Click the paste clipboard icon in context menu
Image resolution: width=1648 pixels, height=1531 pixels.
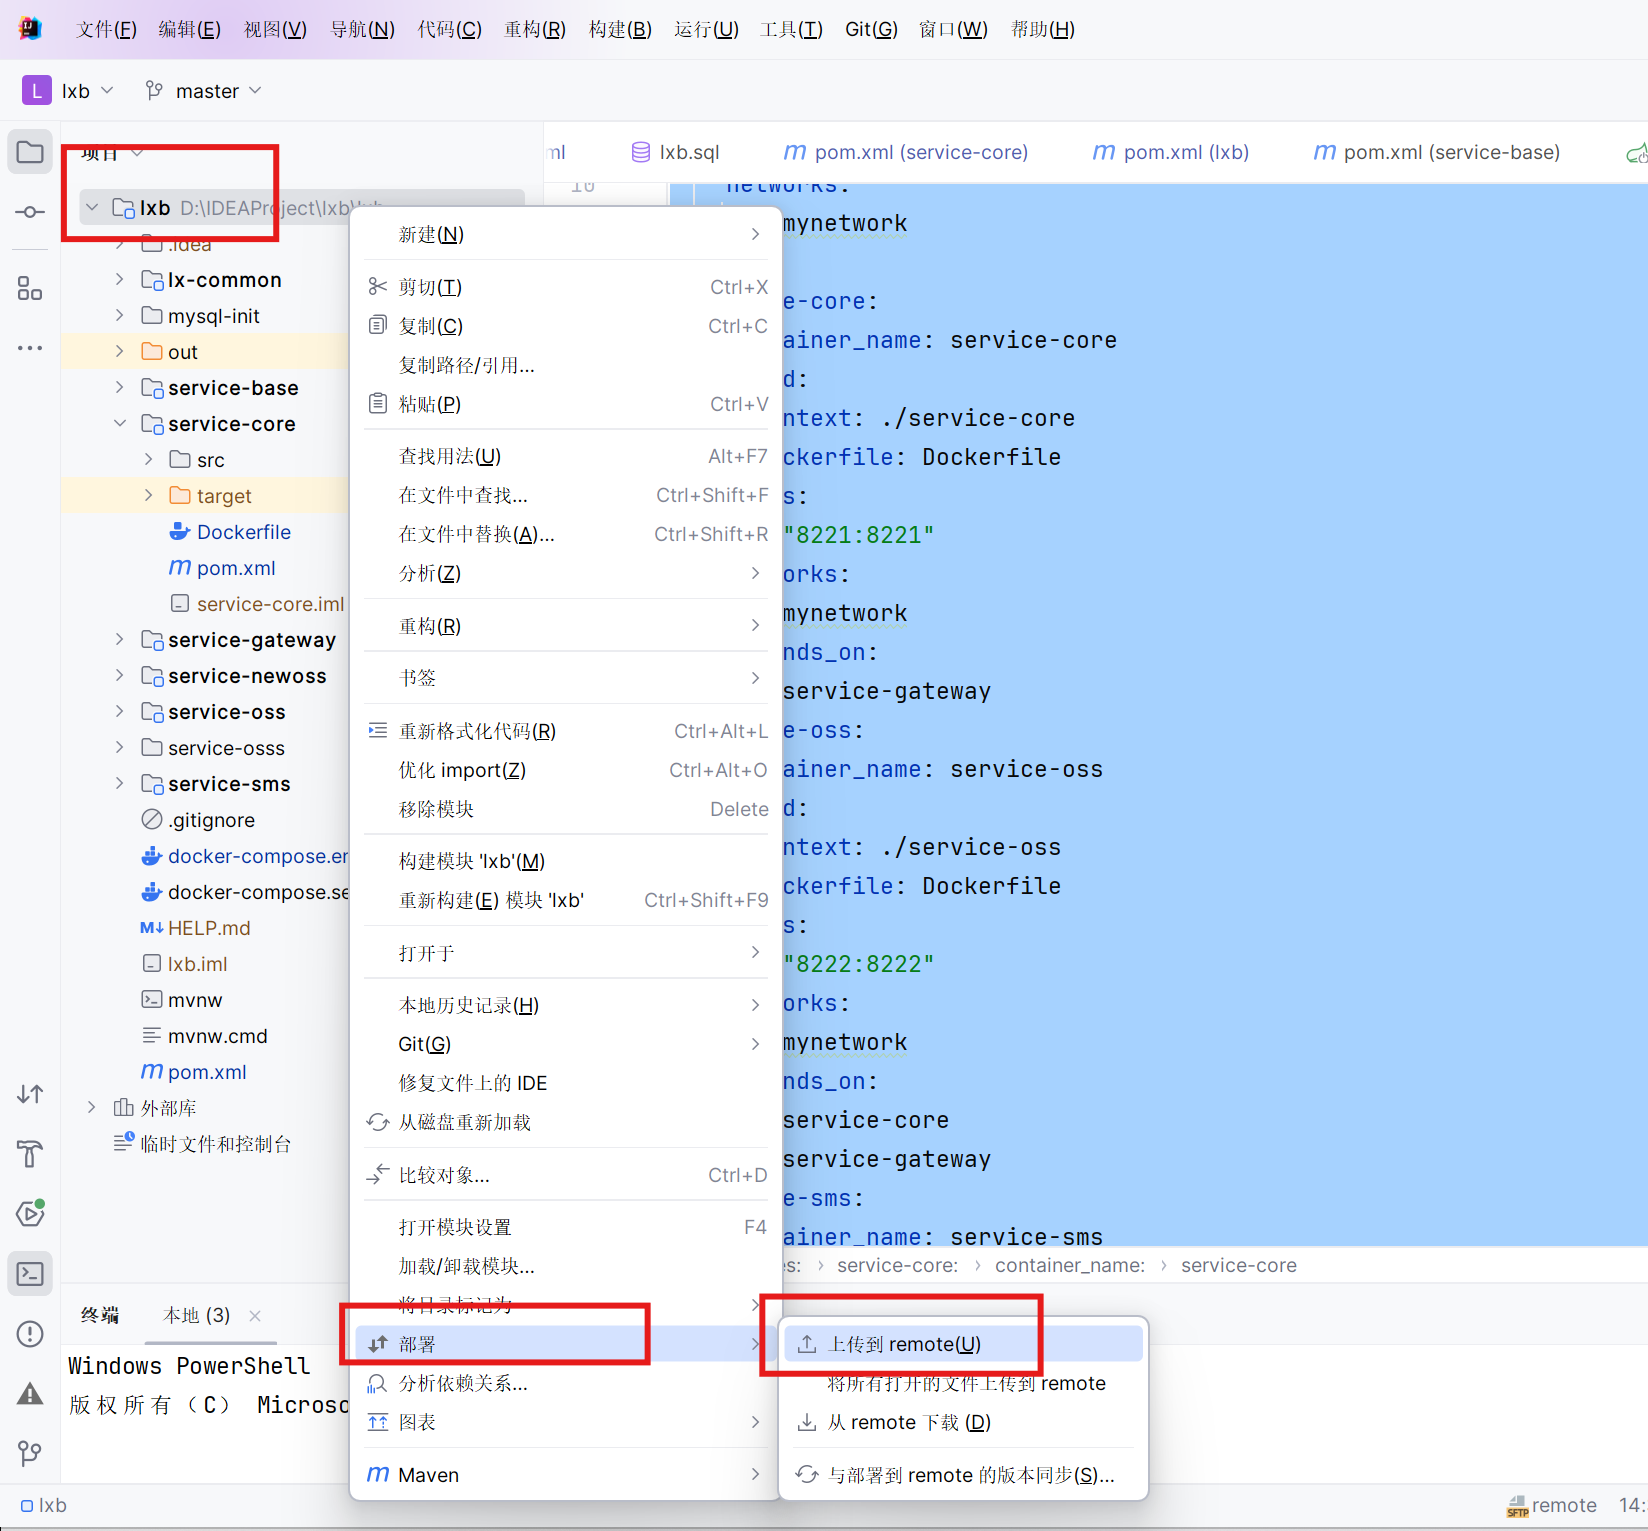377,403
